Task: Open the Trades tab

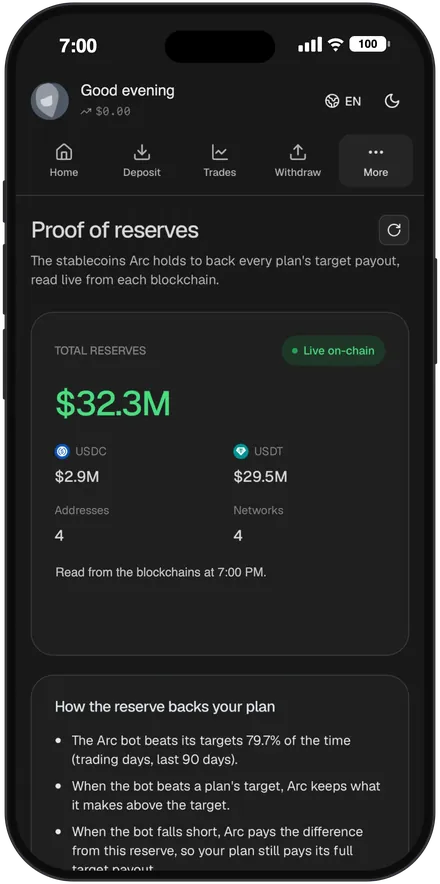Action: (x=219, y=161)
